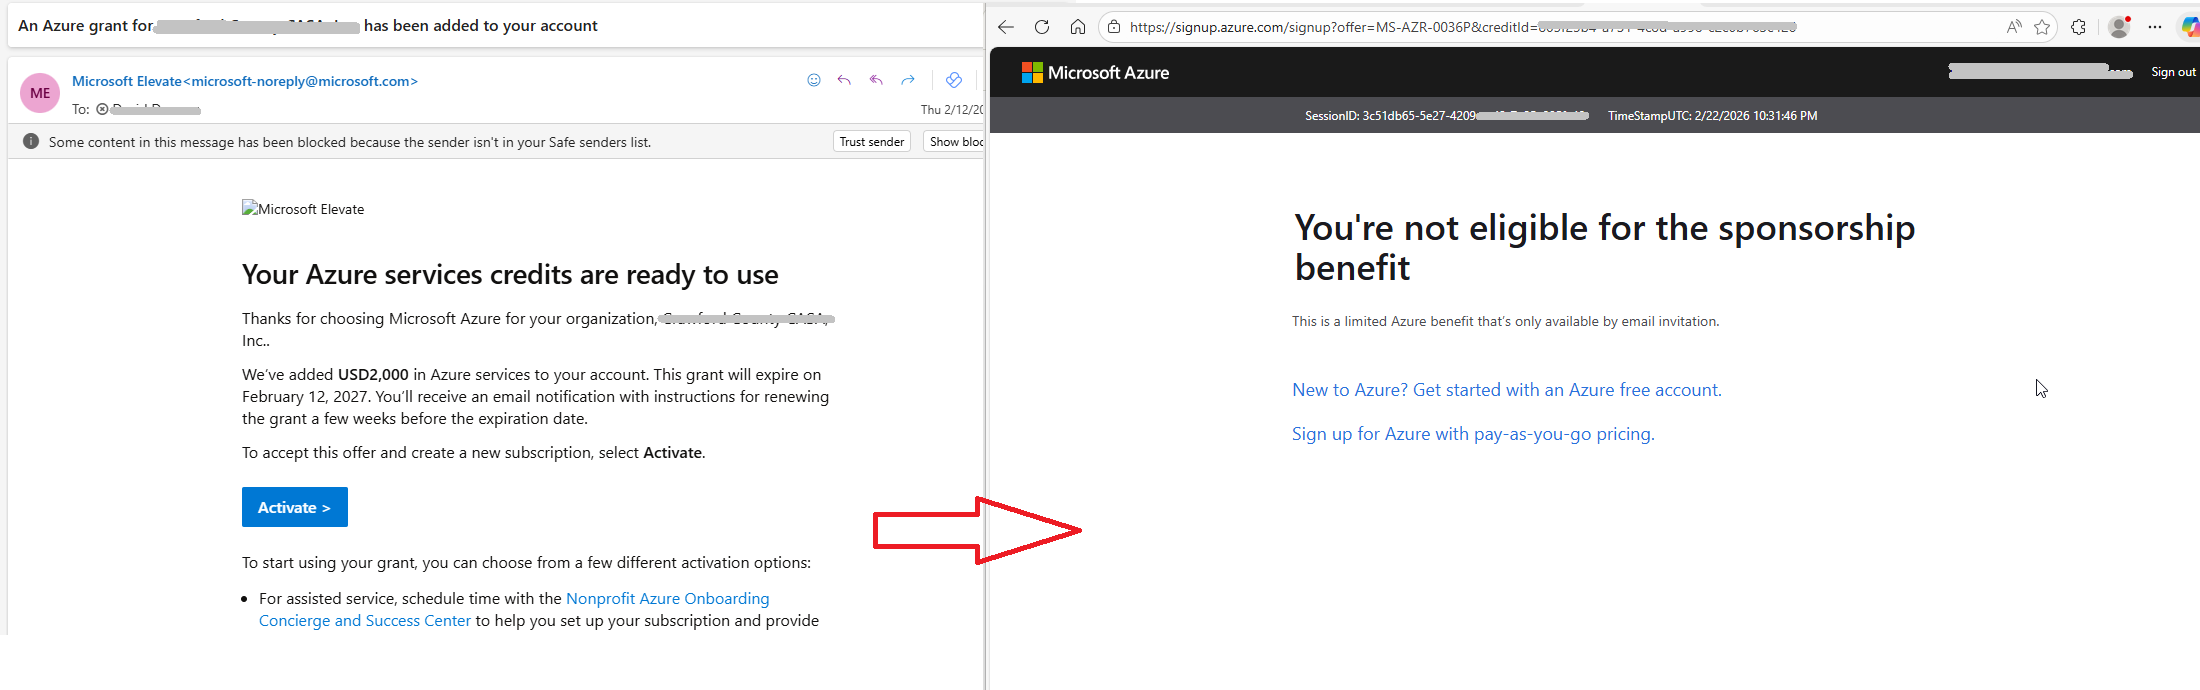The width and height of the screenshot is (2200, 690).
Task: Click the email subject line at the top
Action: pyautogui.click(x=308, y=26)
